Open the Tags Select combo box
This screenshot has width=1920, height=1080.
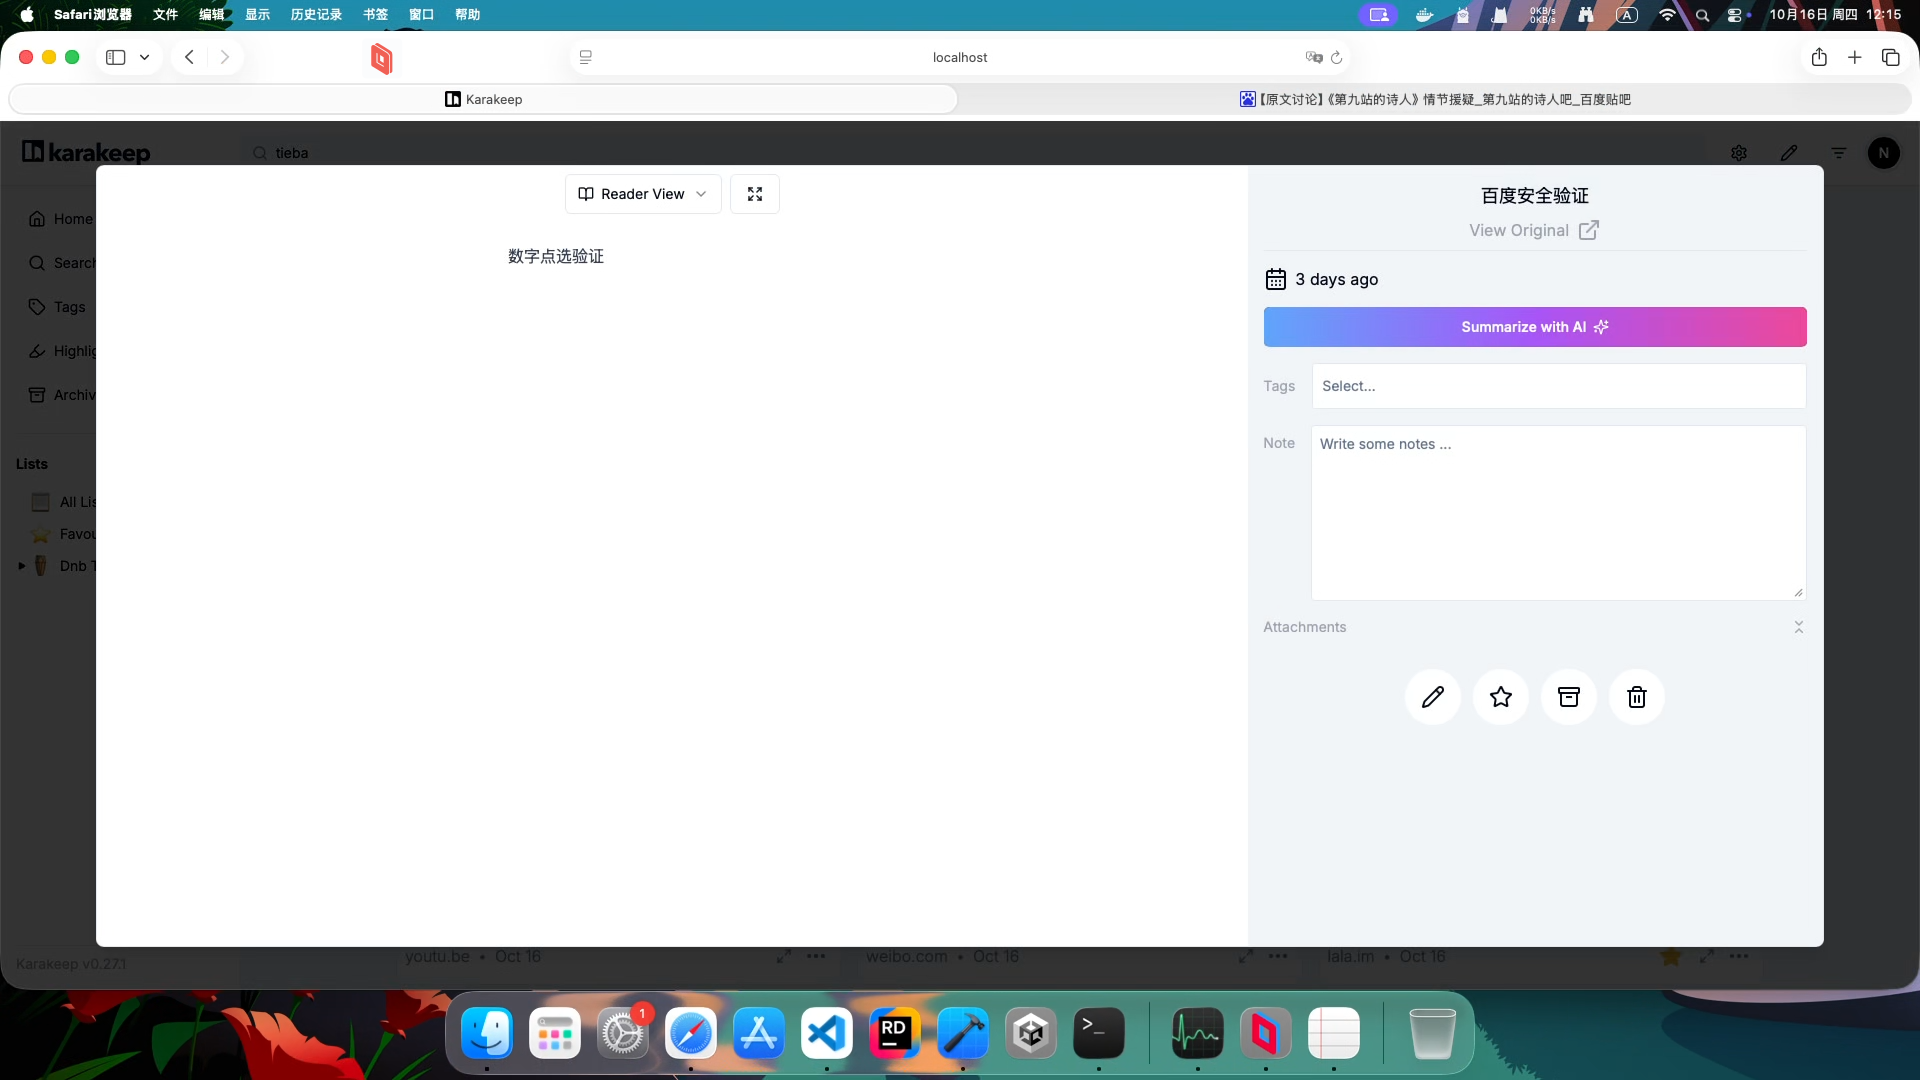coord(1558,386)
